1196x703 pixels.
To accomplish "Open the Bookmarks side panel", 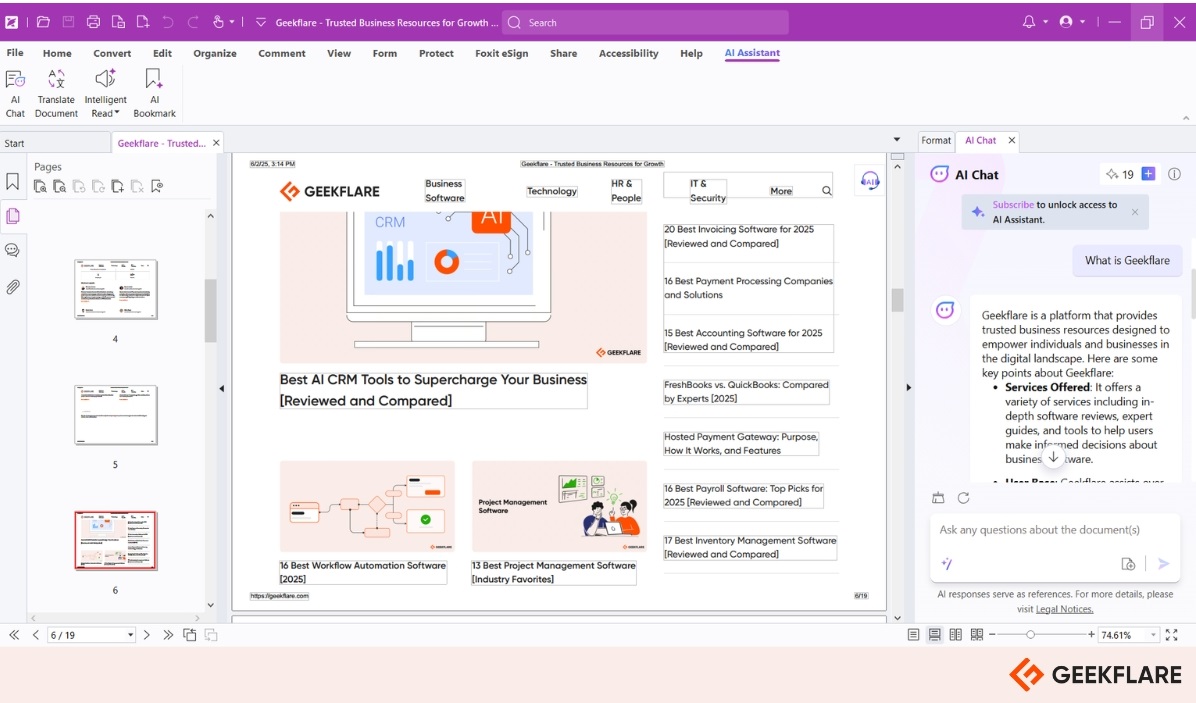I will pos(12,181).
